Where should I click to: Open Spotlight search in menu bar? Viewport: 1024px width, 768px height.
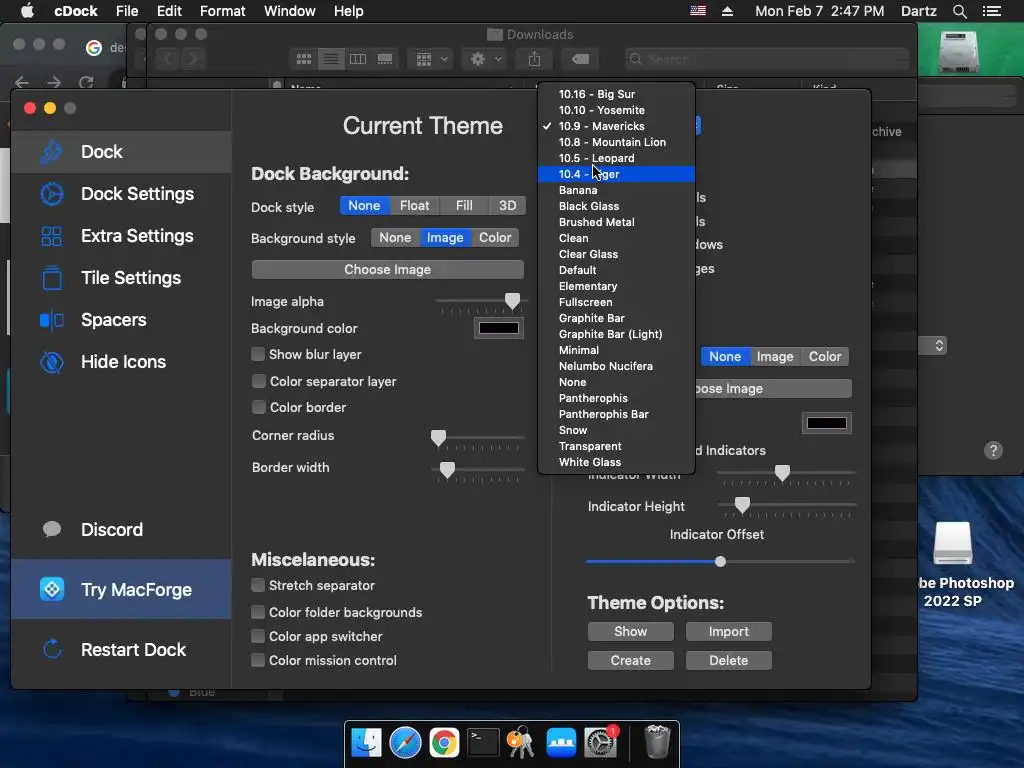(959, 11)
